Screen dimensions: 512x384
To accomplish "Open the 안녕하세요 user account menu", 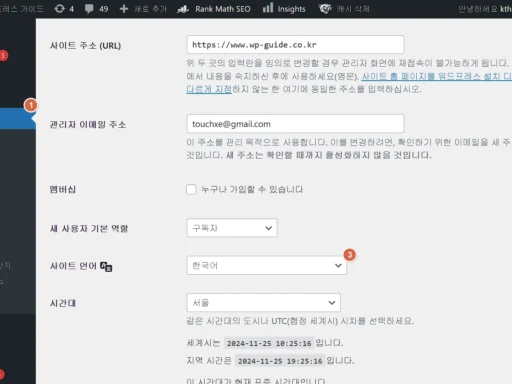I will coord(485,9).
